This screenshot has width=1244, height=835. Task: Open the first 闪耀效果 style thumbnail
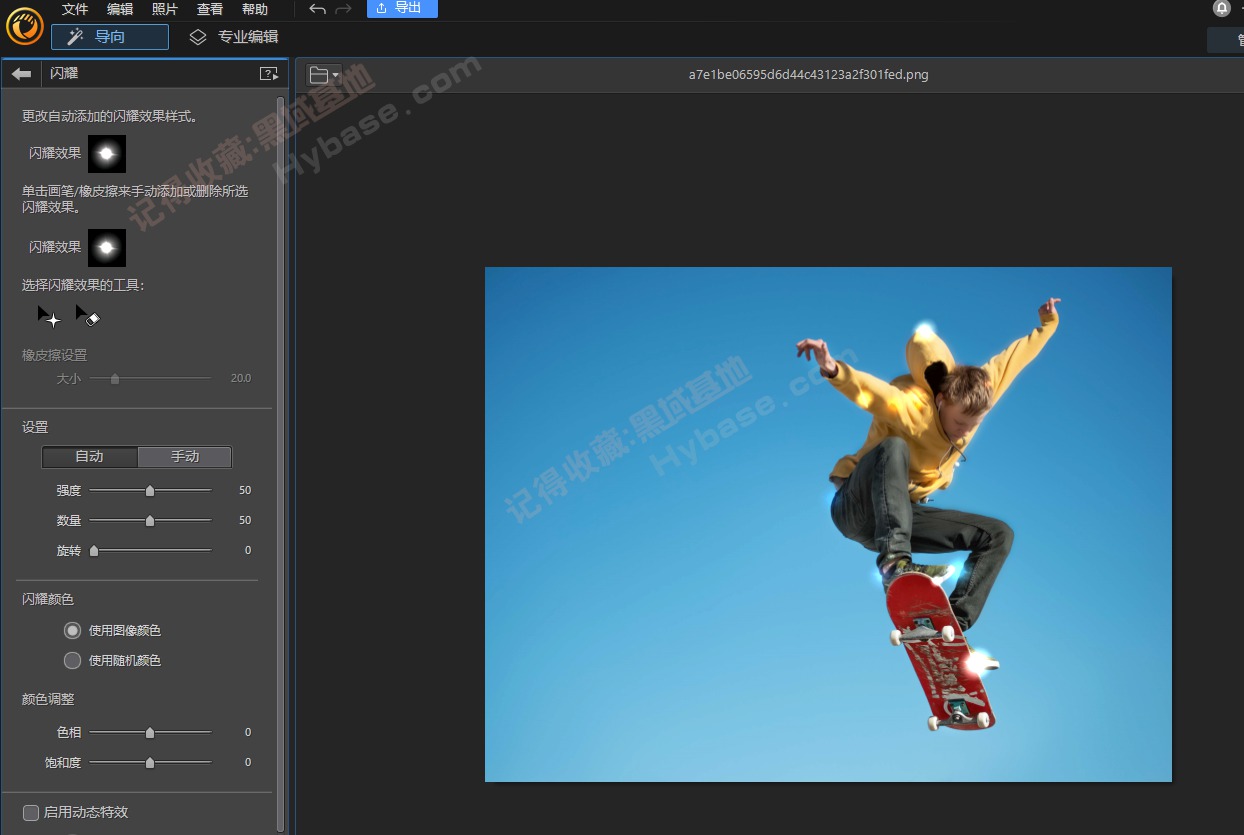[x=106, y=153]
